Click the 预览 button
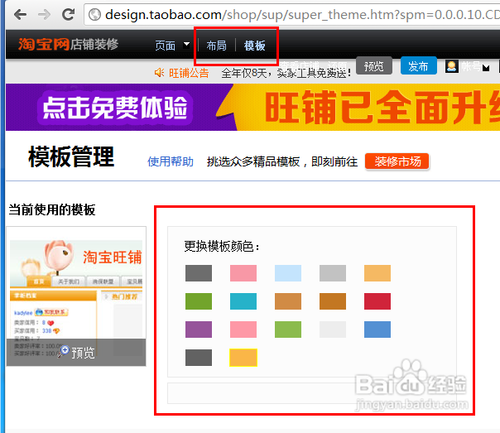This screenshot has width=500, height=433. coord(374,66)
